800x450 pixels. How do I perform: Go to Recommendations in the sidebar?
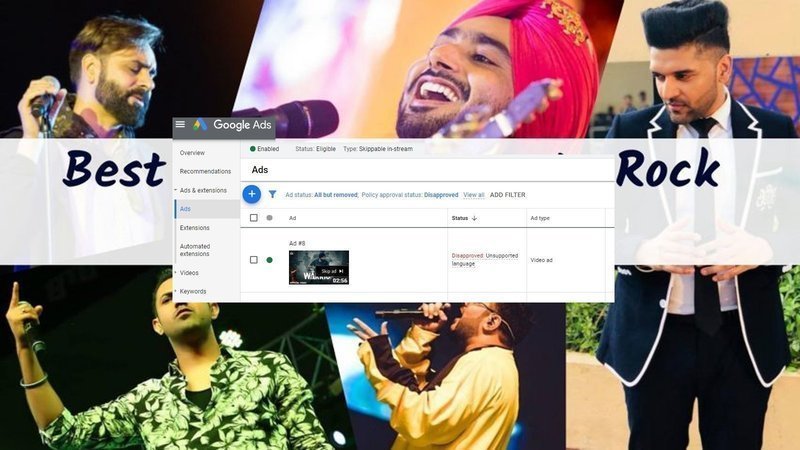[205, 171]
